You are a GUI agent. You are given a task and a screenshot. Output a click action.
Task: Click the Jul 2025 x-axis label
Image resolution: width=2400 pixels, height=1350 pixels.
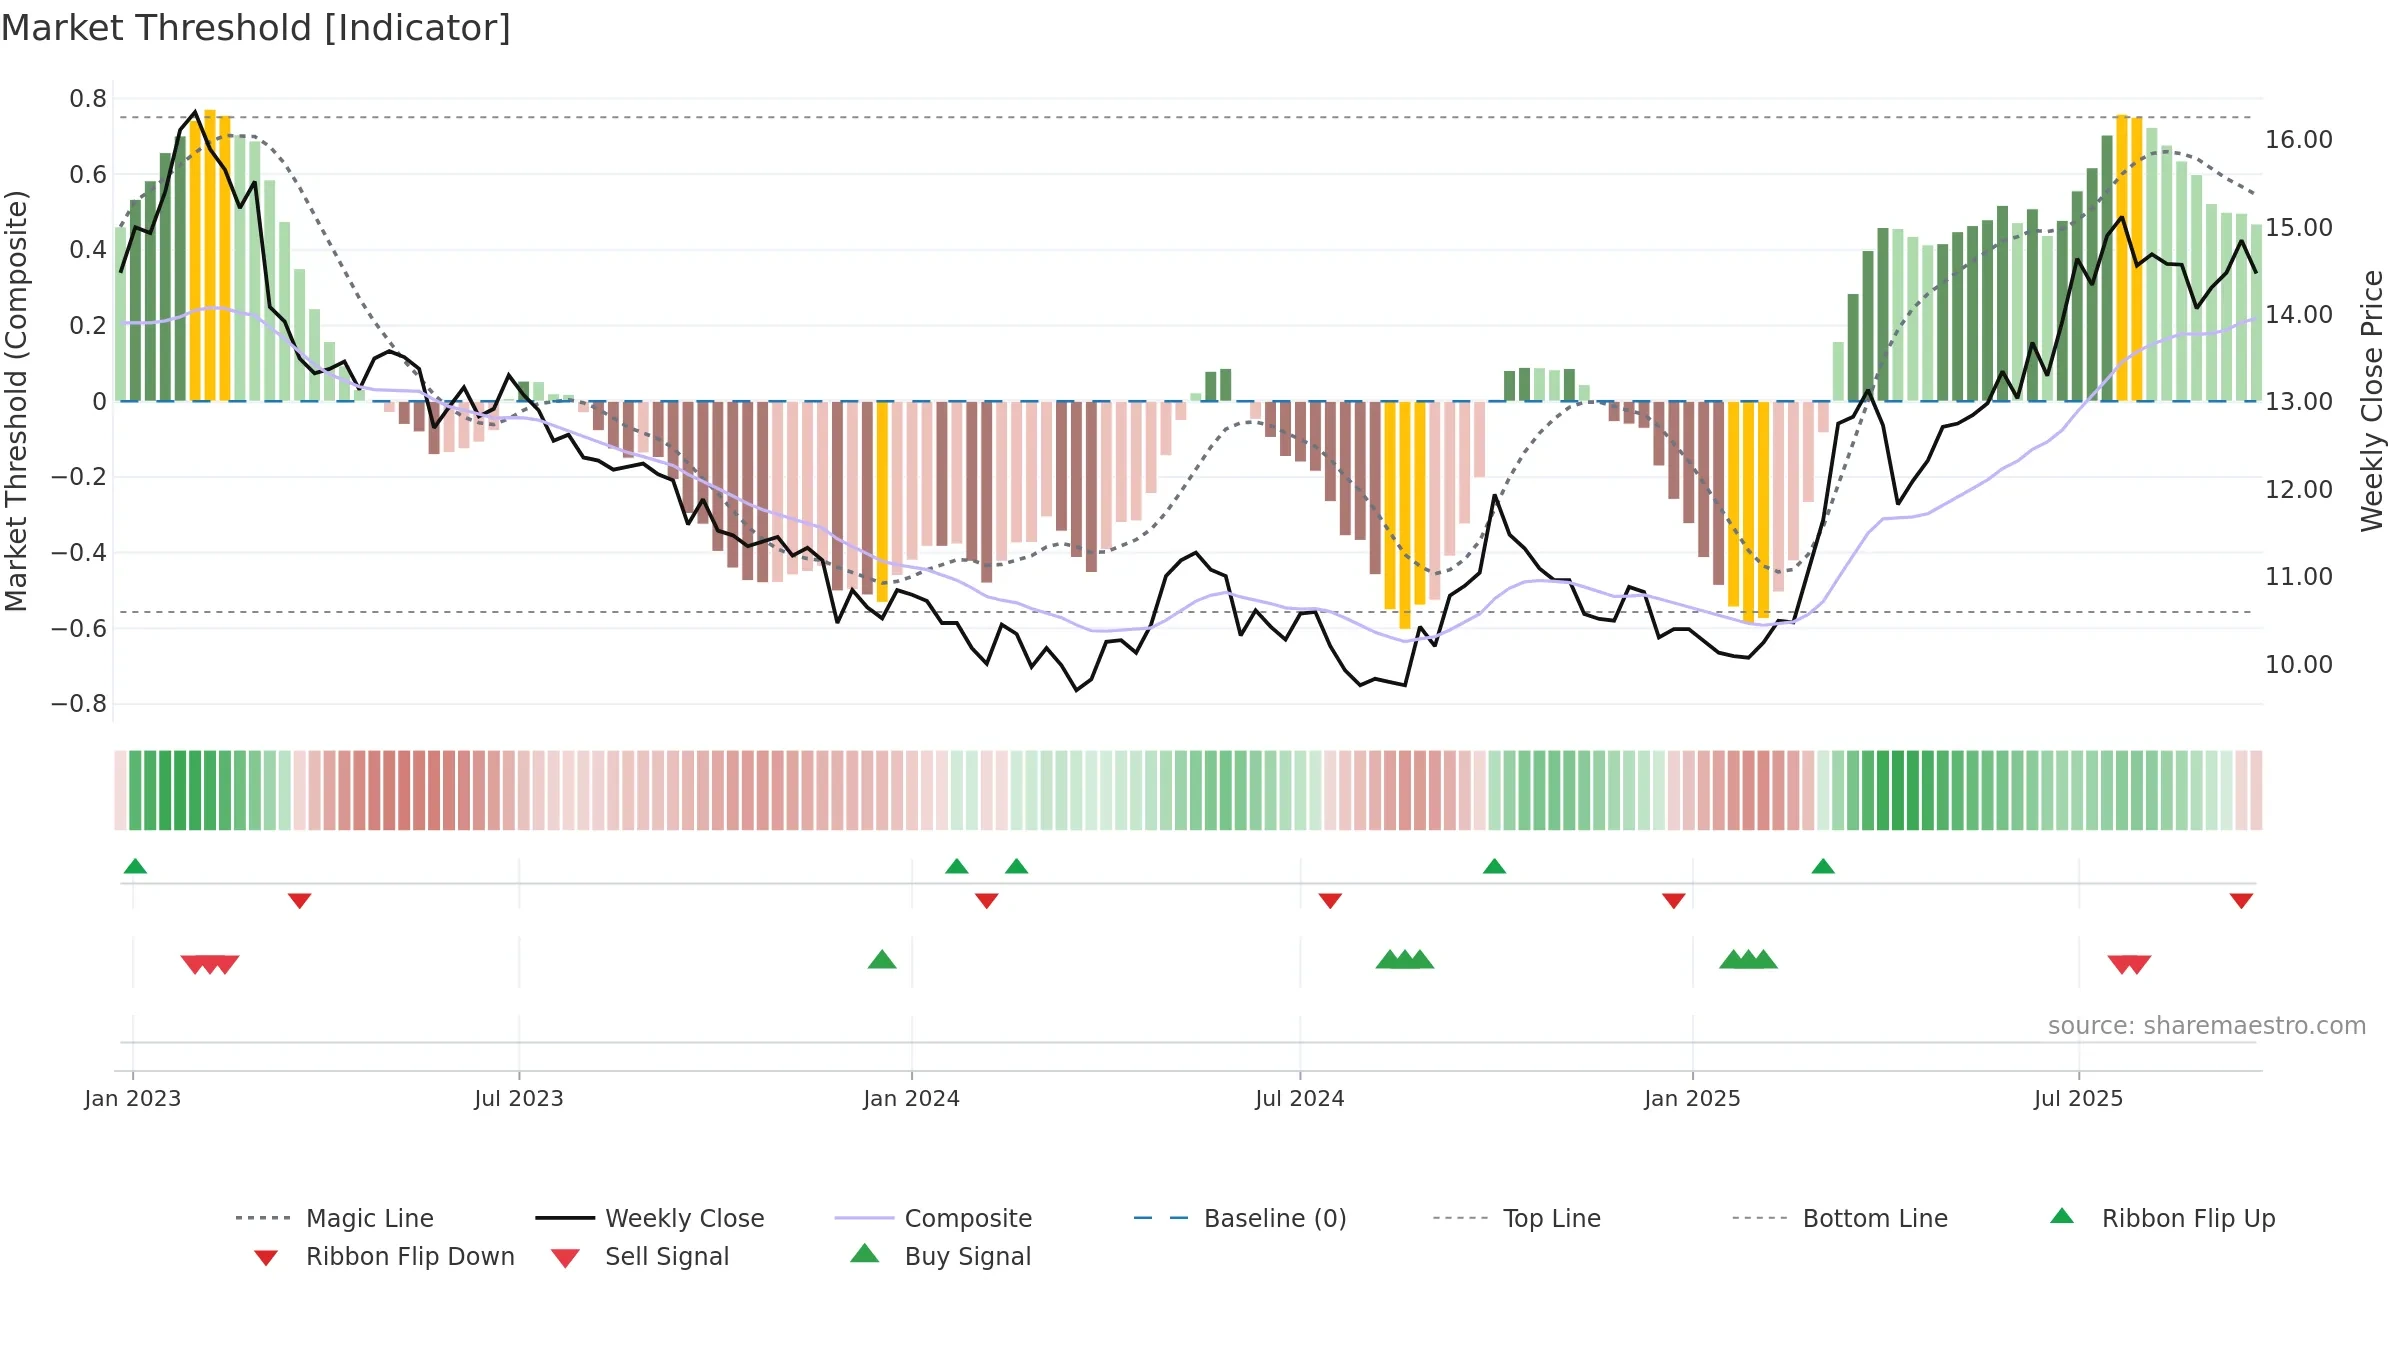pyautogui.click(x=2078, y=1099)
